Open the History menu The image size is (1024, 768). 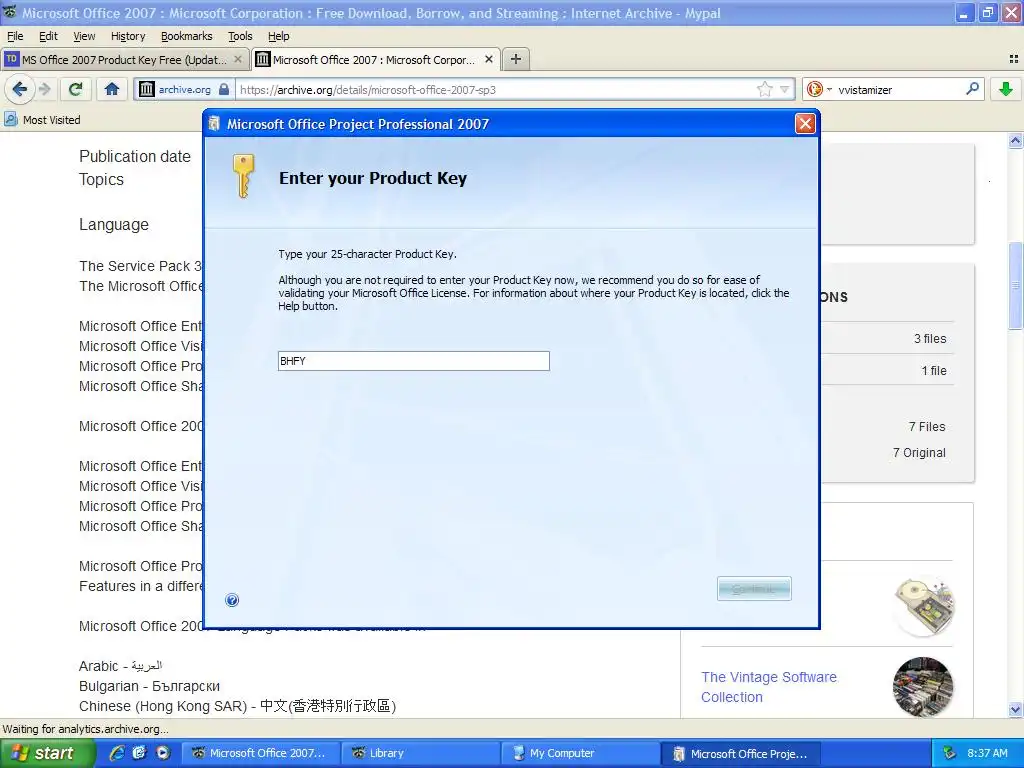(128, 36)
